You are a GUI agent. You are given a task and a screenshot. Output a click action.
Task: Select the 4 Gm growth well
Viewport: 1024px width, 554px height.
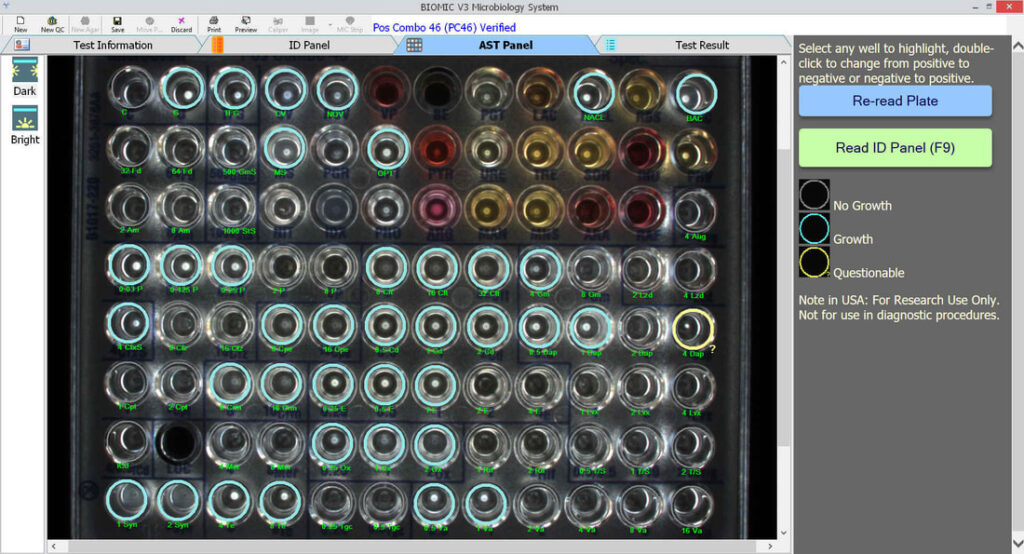(x=539, y=269)
